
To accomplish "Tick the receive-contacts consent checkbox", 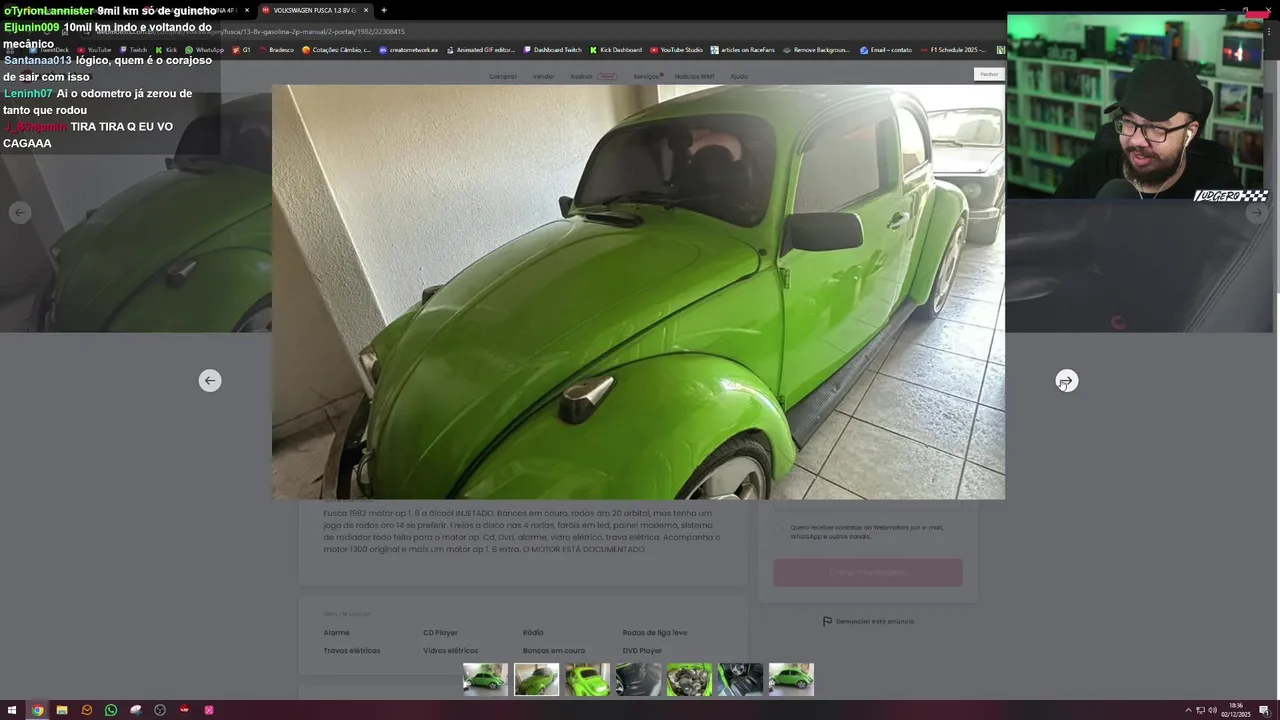I will (x=779, y=528).
